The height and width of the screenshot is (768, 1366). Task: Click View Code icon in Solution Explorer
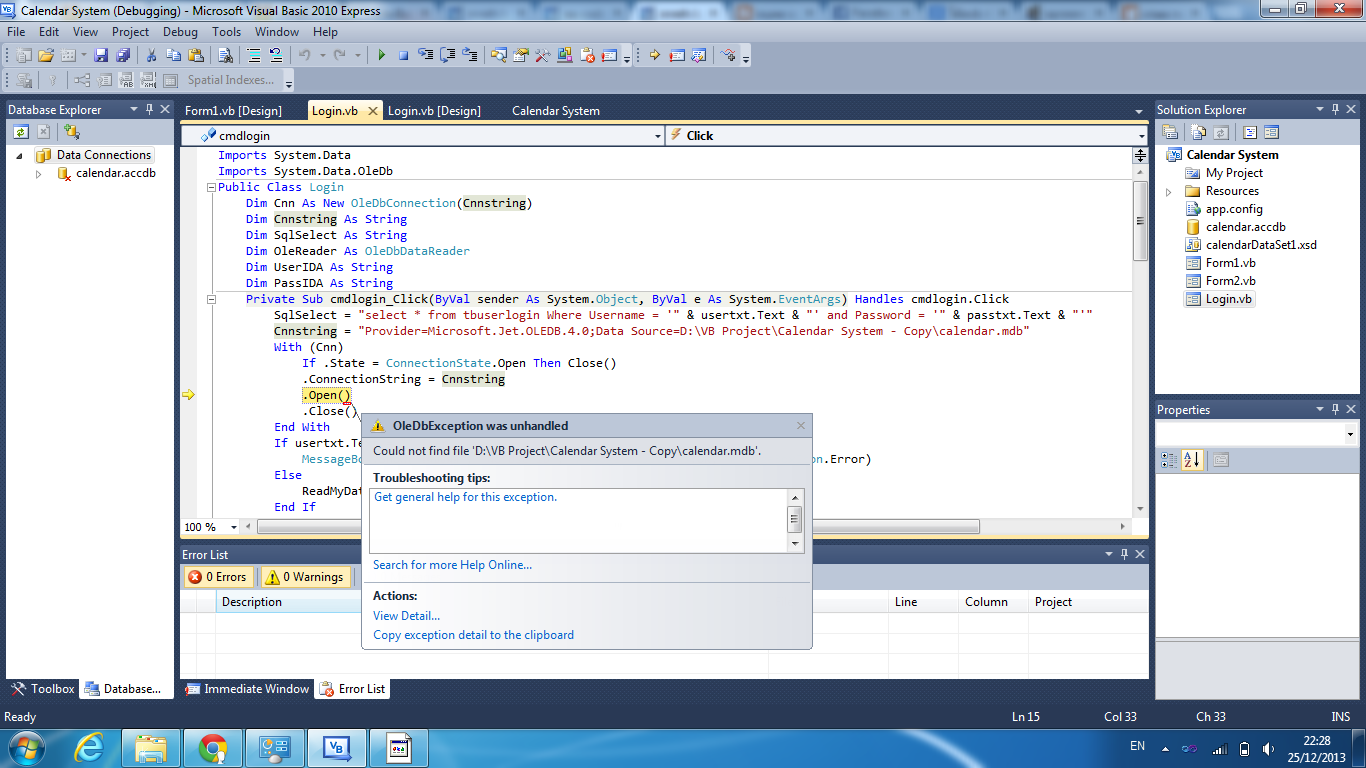click(x=1249, y=132)
